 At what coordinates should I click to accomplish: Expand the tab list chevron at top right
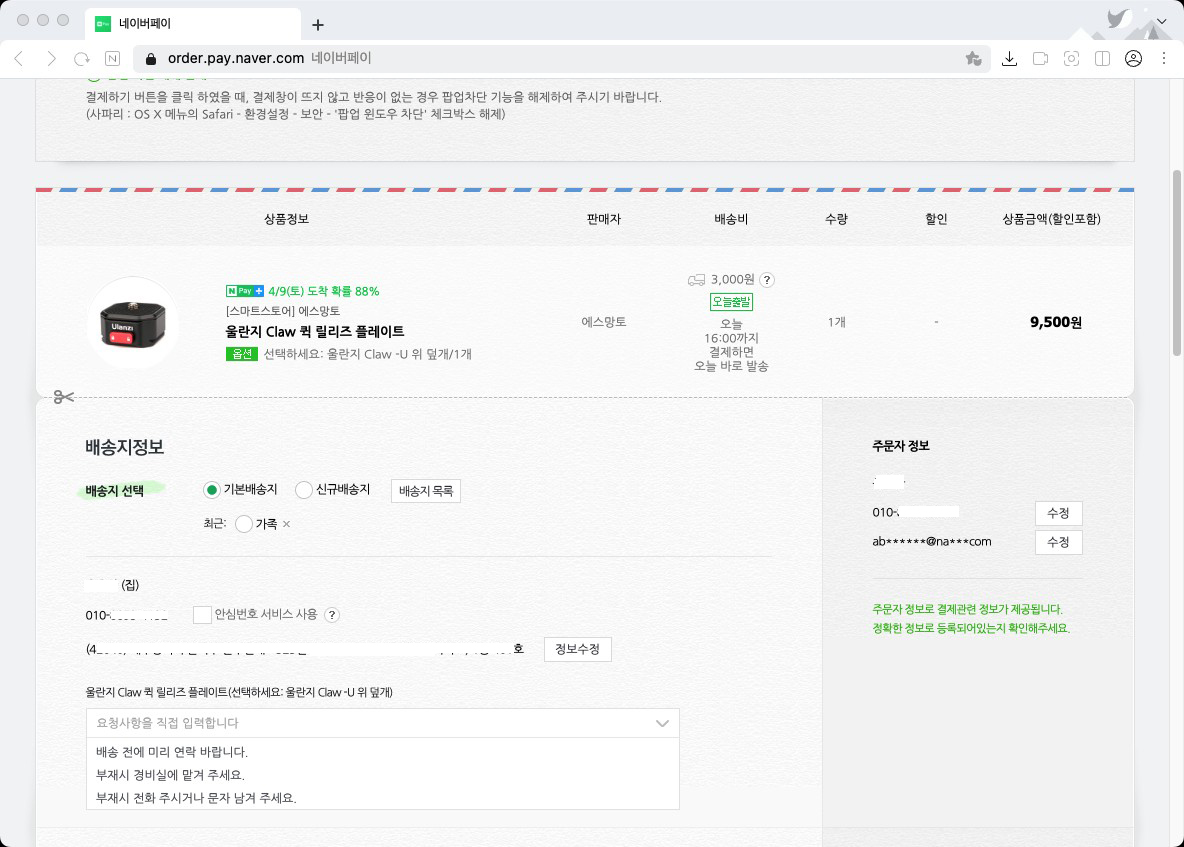(1161, 21)
